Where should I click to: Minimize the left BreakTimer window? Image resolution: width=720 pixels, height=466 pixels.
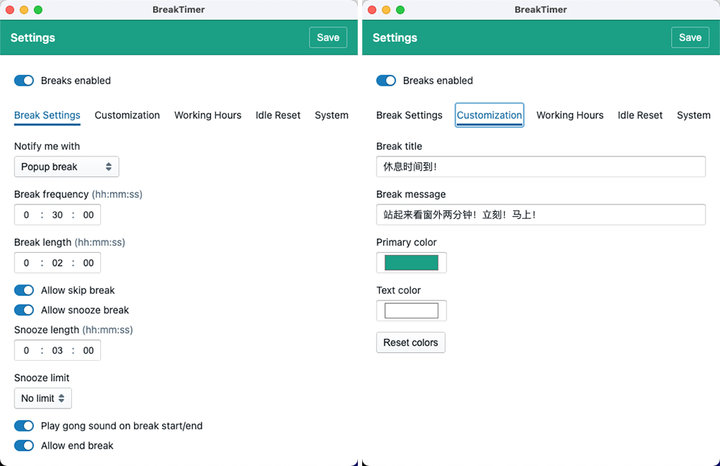(x=24, y=10)
